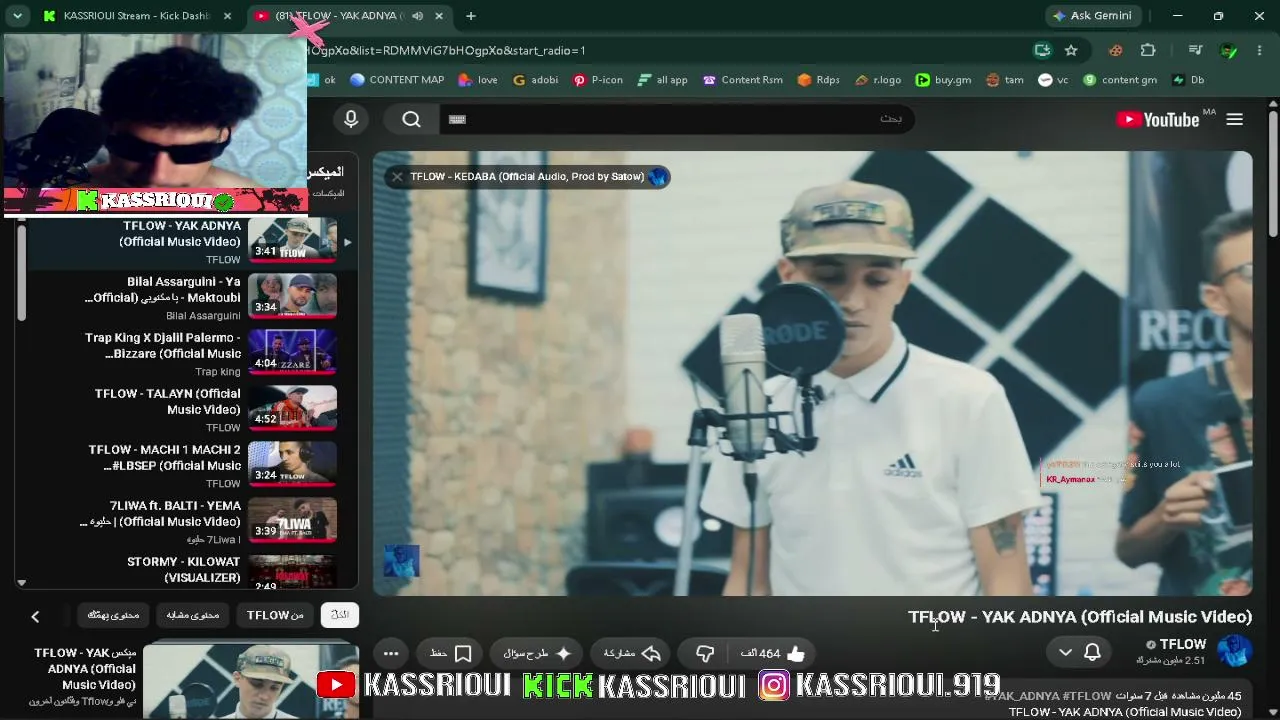1280x720 pixels.
Task: Close the KASSRIOUI Stream Kick tab
Action: point(228,16)
